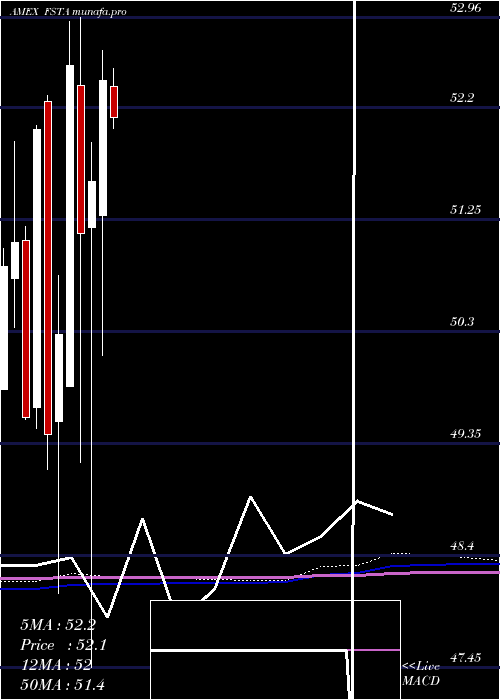The width and height of the screenshot is (500, 700).
Task: Click the tall white candlestick reaching 52.96
Action: [70, 226]
